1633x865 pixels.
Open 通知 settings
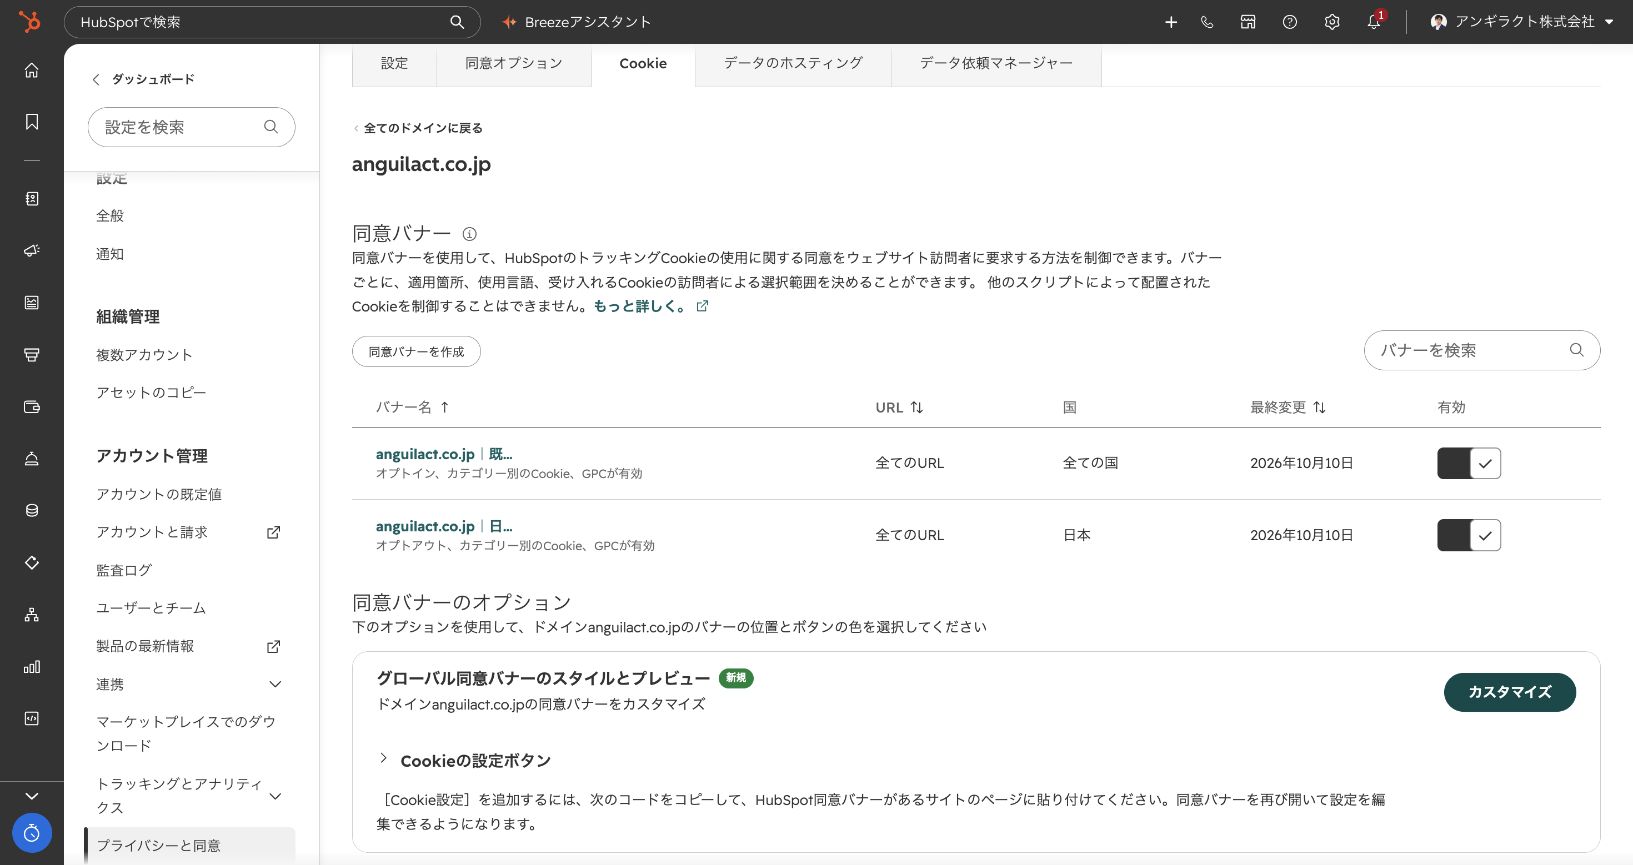pos(110,254)
